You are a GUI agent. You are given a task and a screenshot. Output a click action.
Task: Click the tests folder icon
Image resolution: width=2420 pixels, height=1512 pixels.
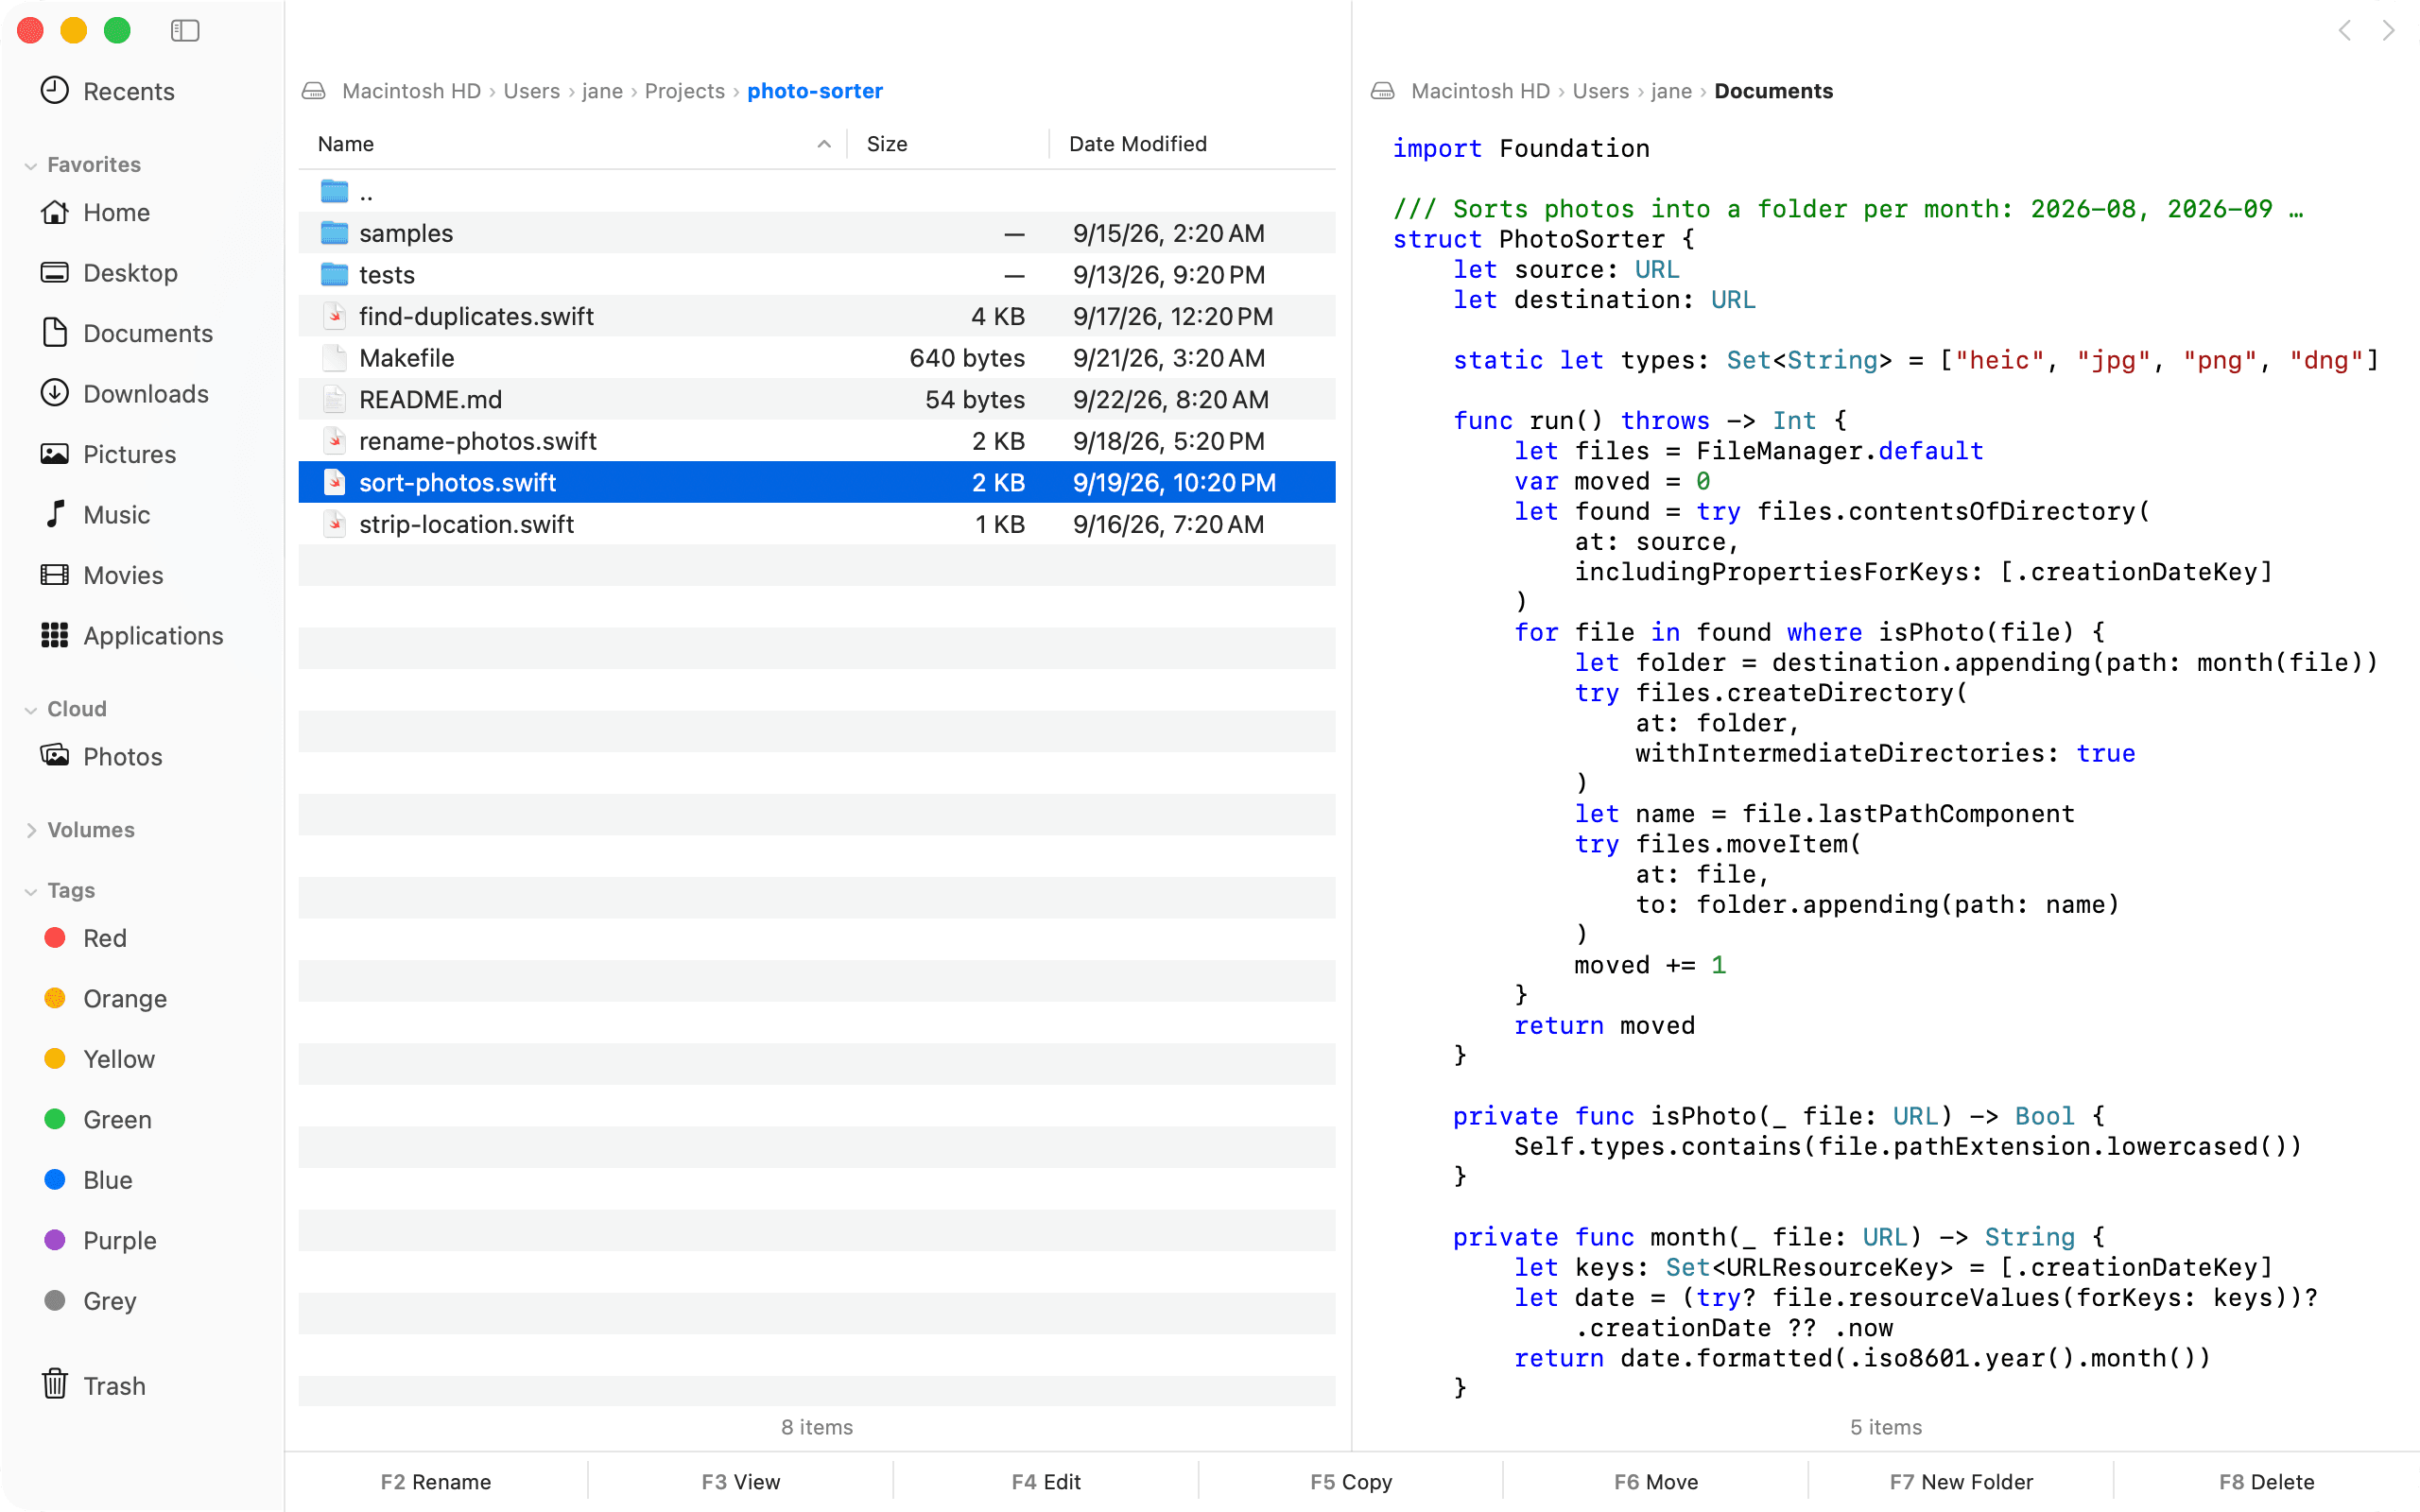pyautogui.click(x=334, y=274)
